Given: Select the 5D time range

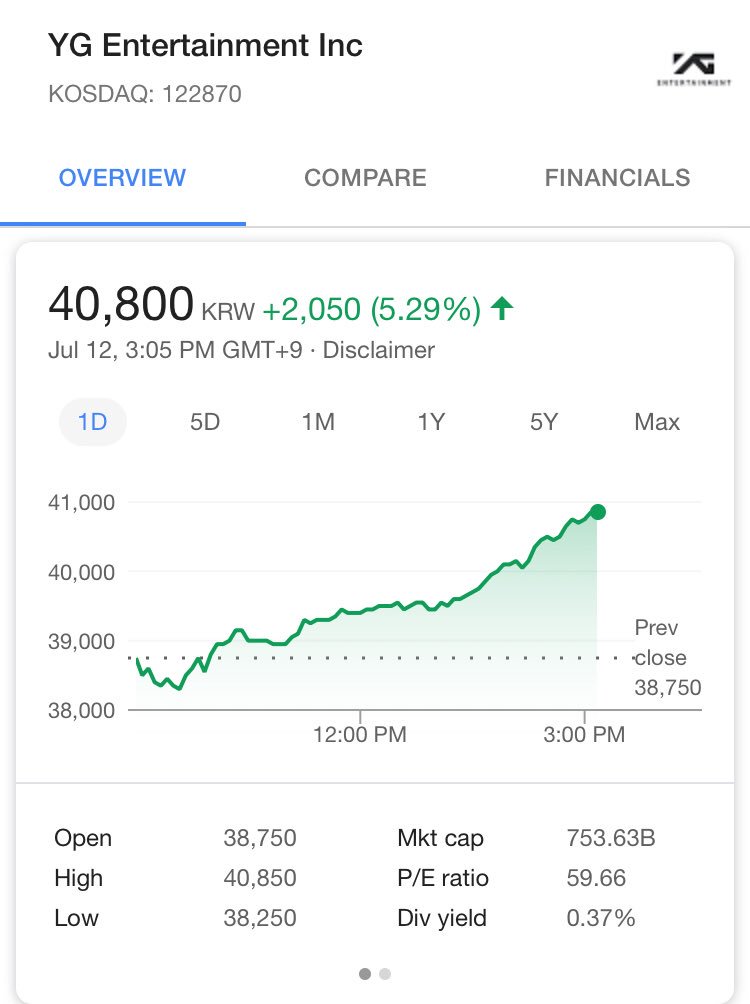Looking at the screenshot, I should click(x=205, y=422).
